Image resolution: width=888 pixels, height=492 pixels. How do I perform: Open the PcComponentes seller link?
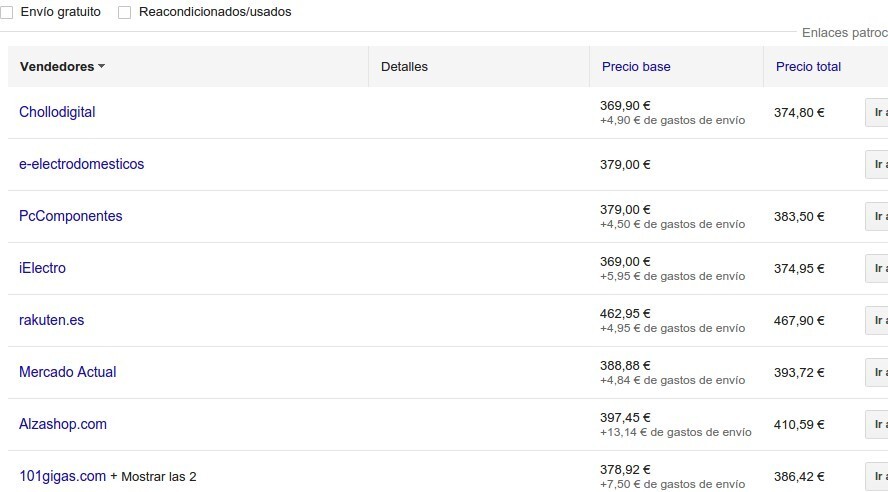tap(71, 216)
